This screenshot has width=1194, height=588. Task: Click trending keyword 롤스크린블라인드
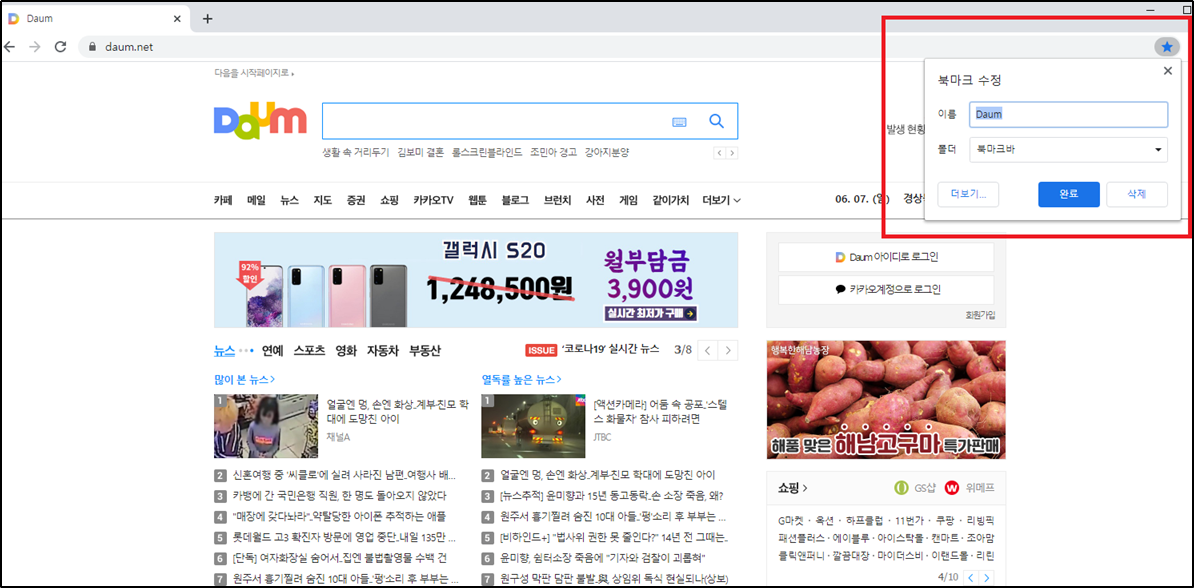[x=487, y=152]
